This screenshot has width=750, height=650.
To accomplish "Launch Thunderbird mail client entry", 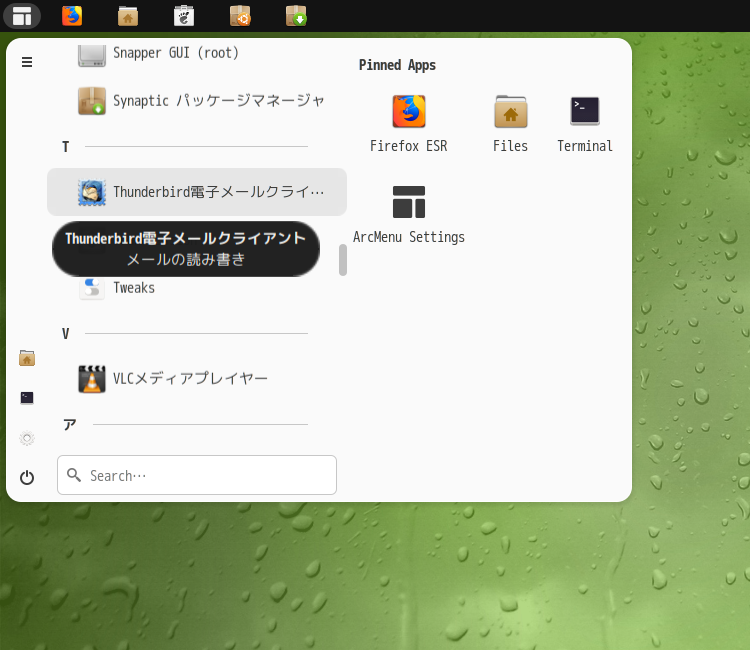I will (x=197, y=192).
